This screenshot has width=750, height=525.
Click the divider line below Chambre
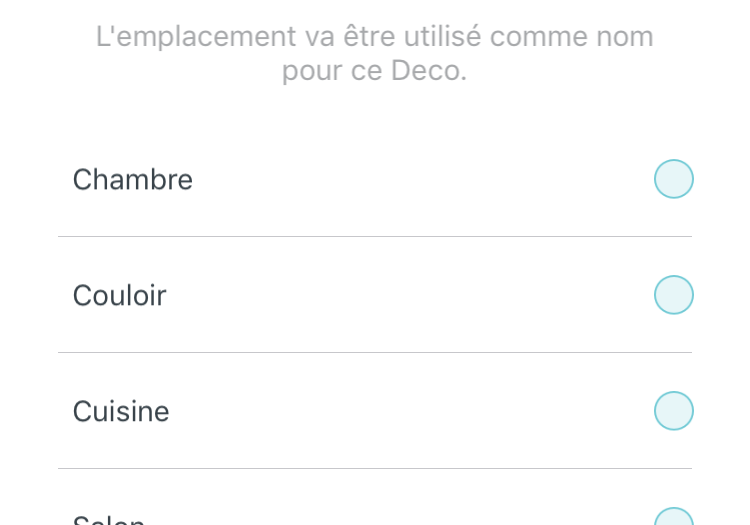click(375, 237)
